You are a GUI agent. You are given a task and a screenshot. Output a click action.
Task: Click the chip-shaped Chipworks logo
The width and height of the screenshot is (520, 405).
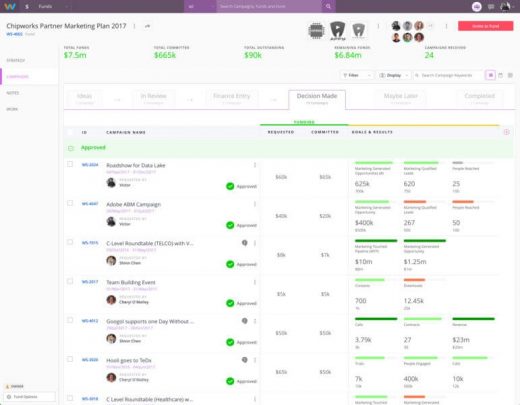click(316, 31)
